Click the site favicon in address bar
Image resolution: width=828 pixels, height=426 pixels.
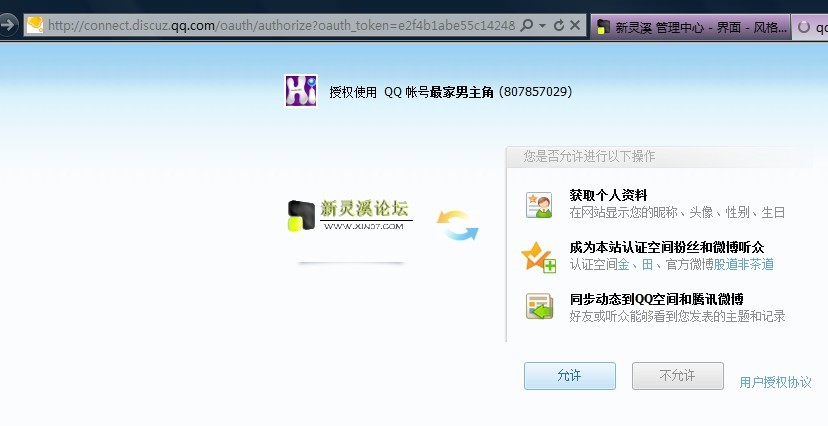pos(35,25)
